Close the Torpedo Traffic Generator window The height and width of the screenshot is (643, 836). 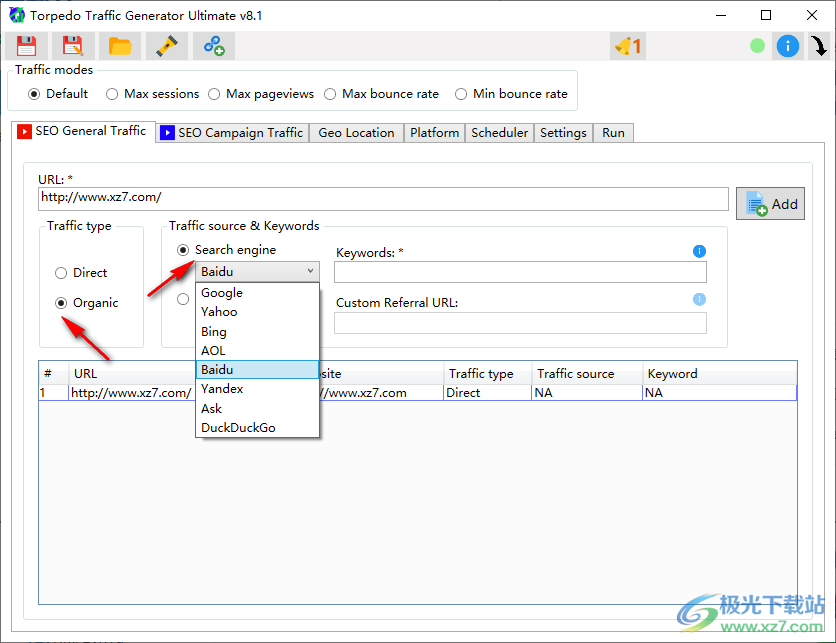[x=812, y=15]
